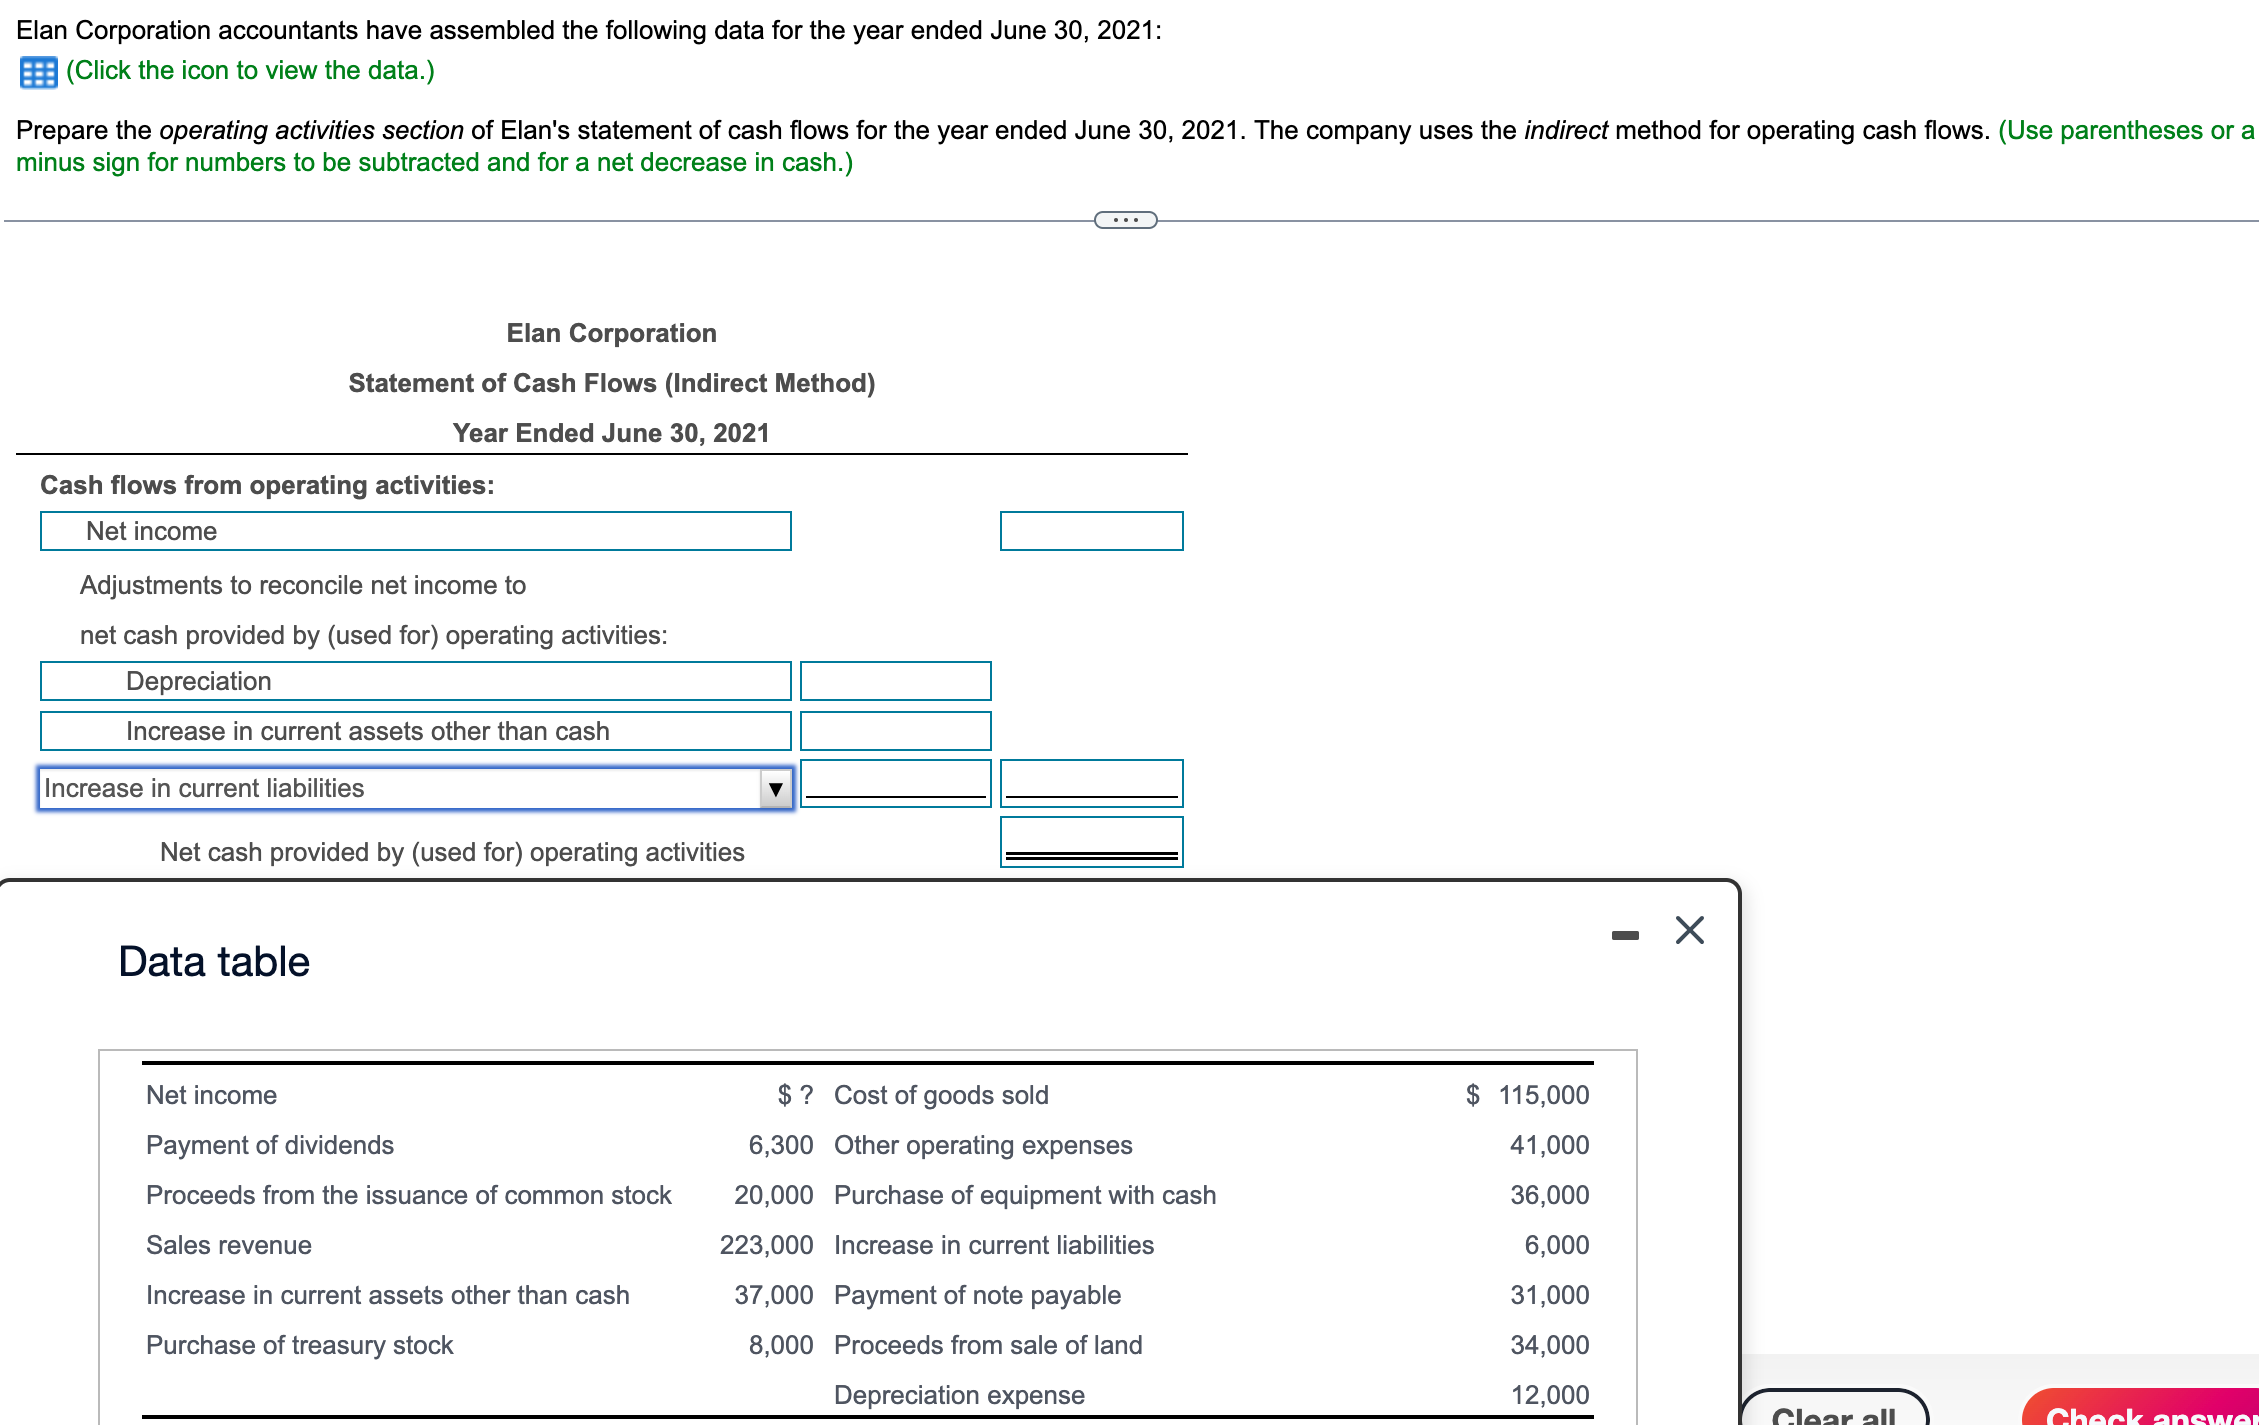Viewport: 2259px width, 1425px height.
Task: Open the 'Click the icon to view the data' link
Action: (250, 71)
